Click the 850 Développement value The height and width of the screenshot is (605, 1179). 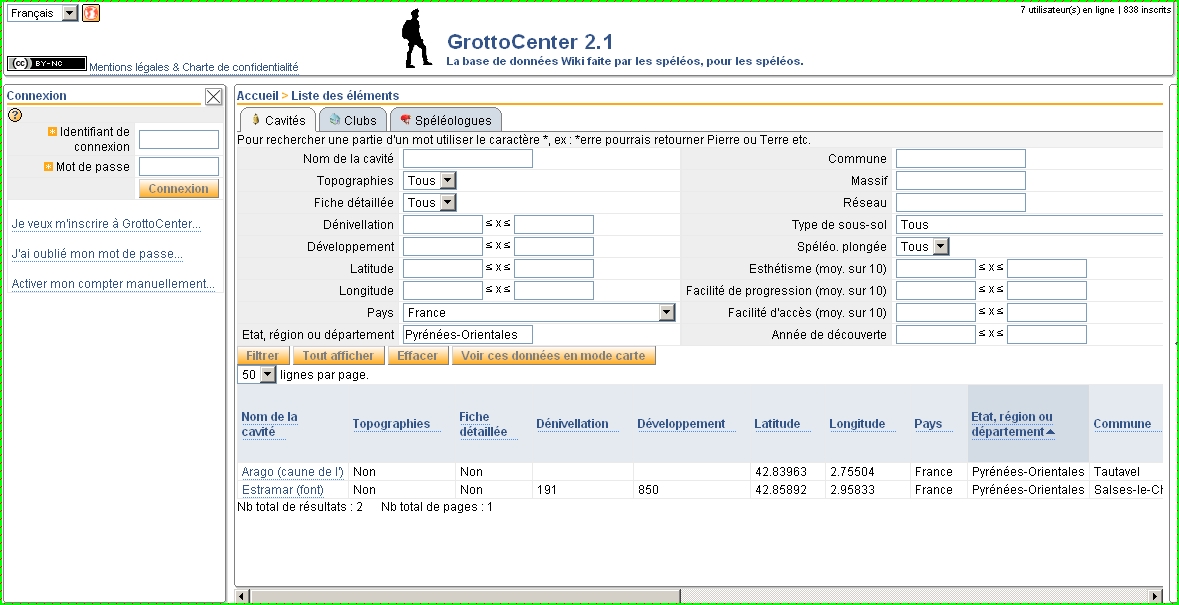pos(648,490)
